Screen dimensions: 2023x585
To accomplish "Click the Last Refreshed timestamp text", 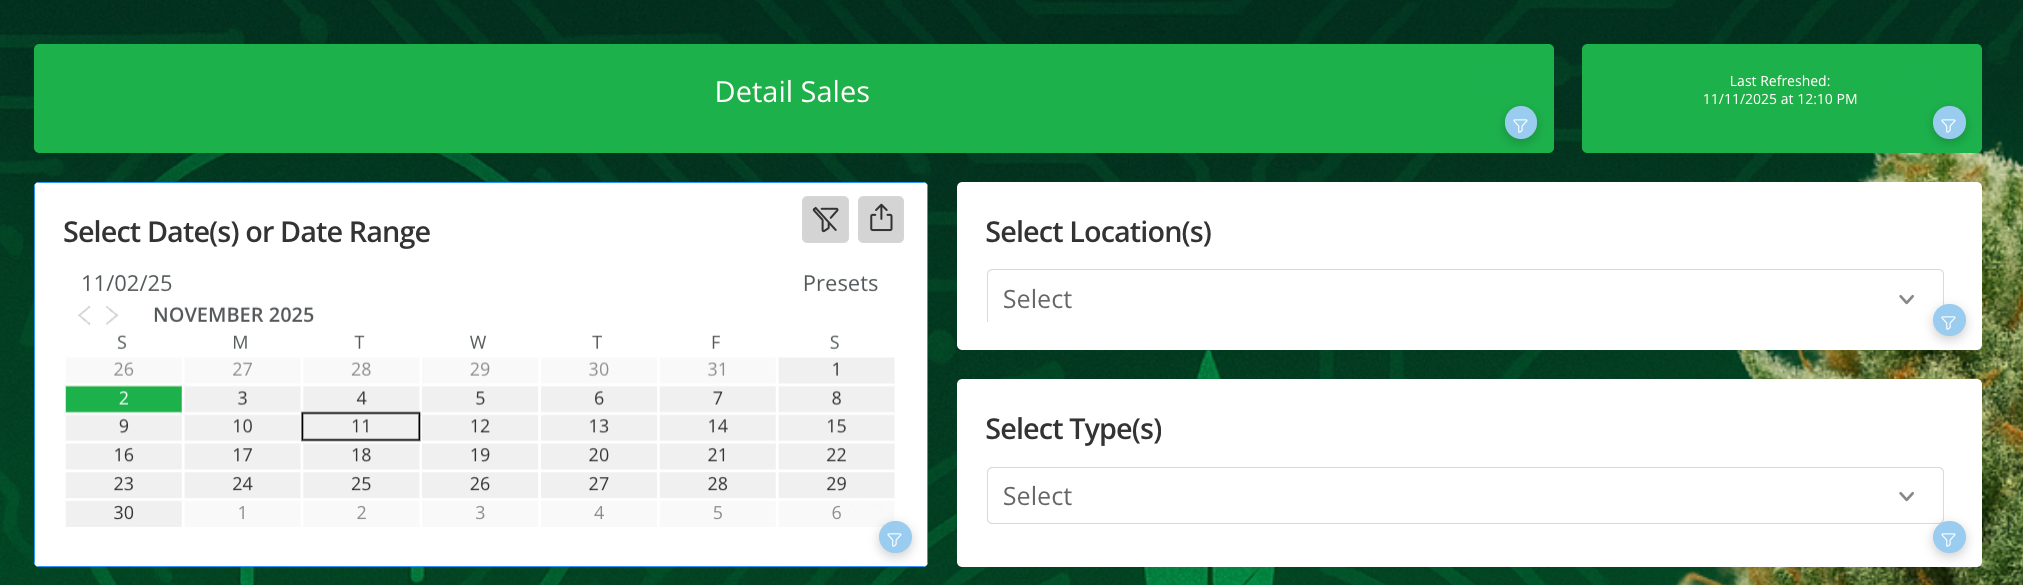I will pos(1780,90).
